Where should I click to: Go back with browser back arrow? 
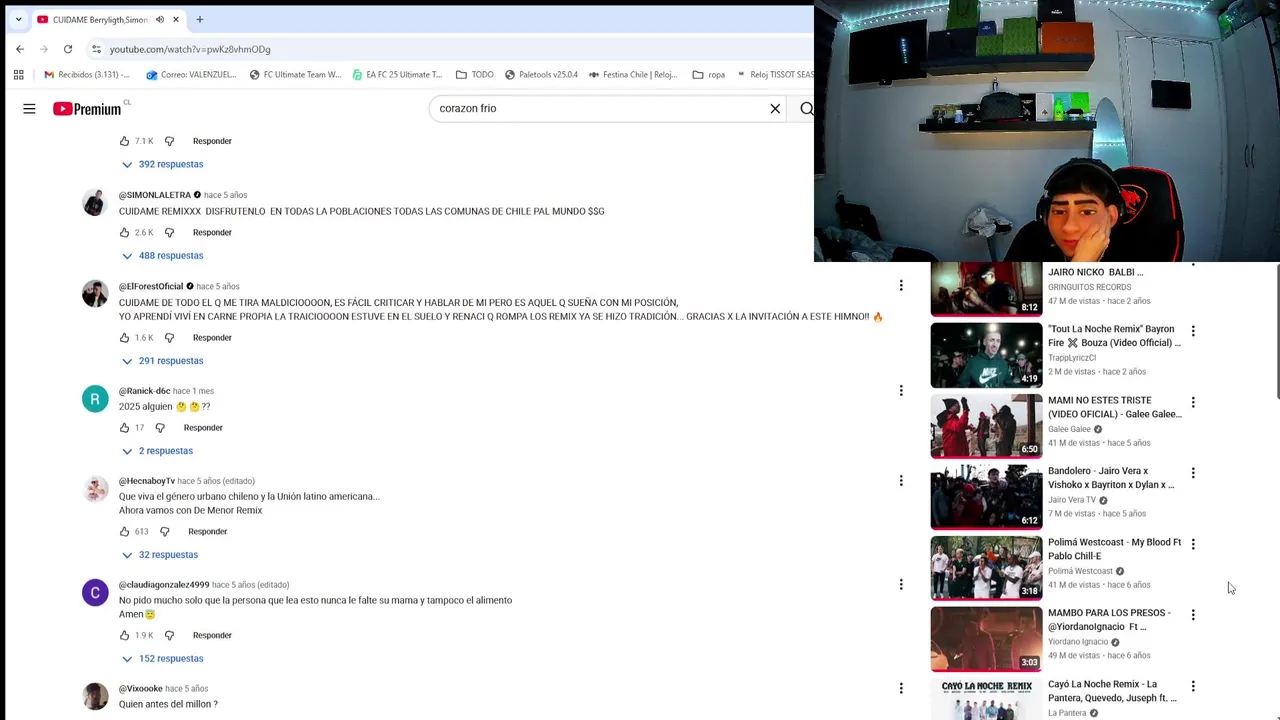(20, 49)
